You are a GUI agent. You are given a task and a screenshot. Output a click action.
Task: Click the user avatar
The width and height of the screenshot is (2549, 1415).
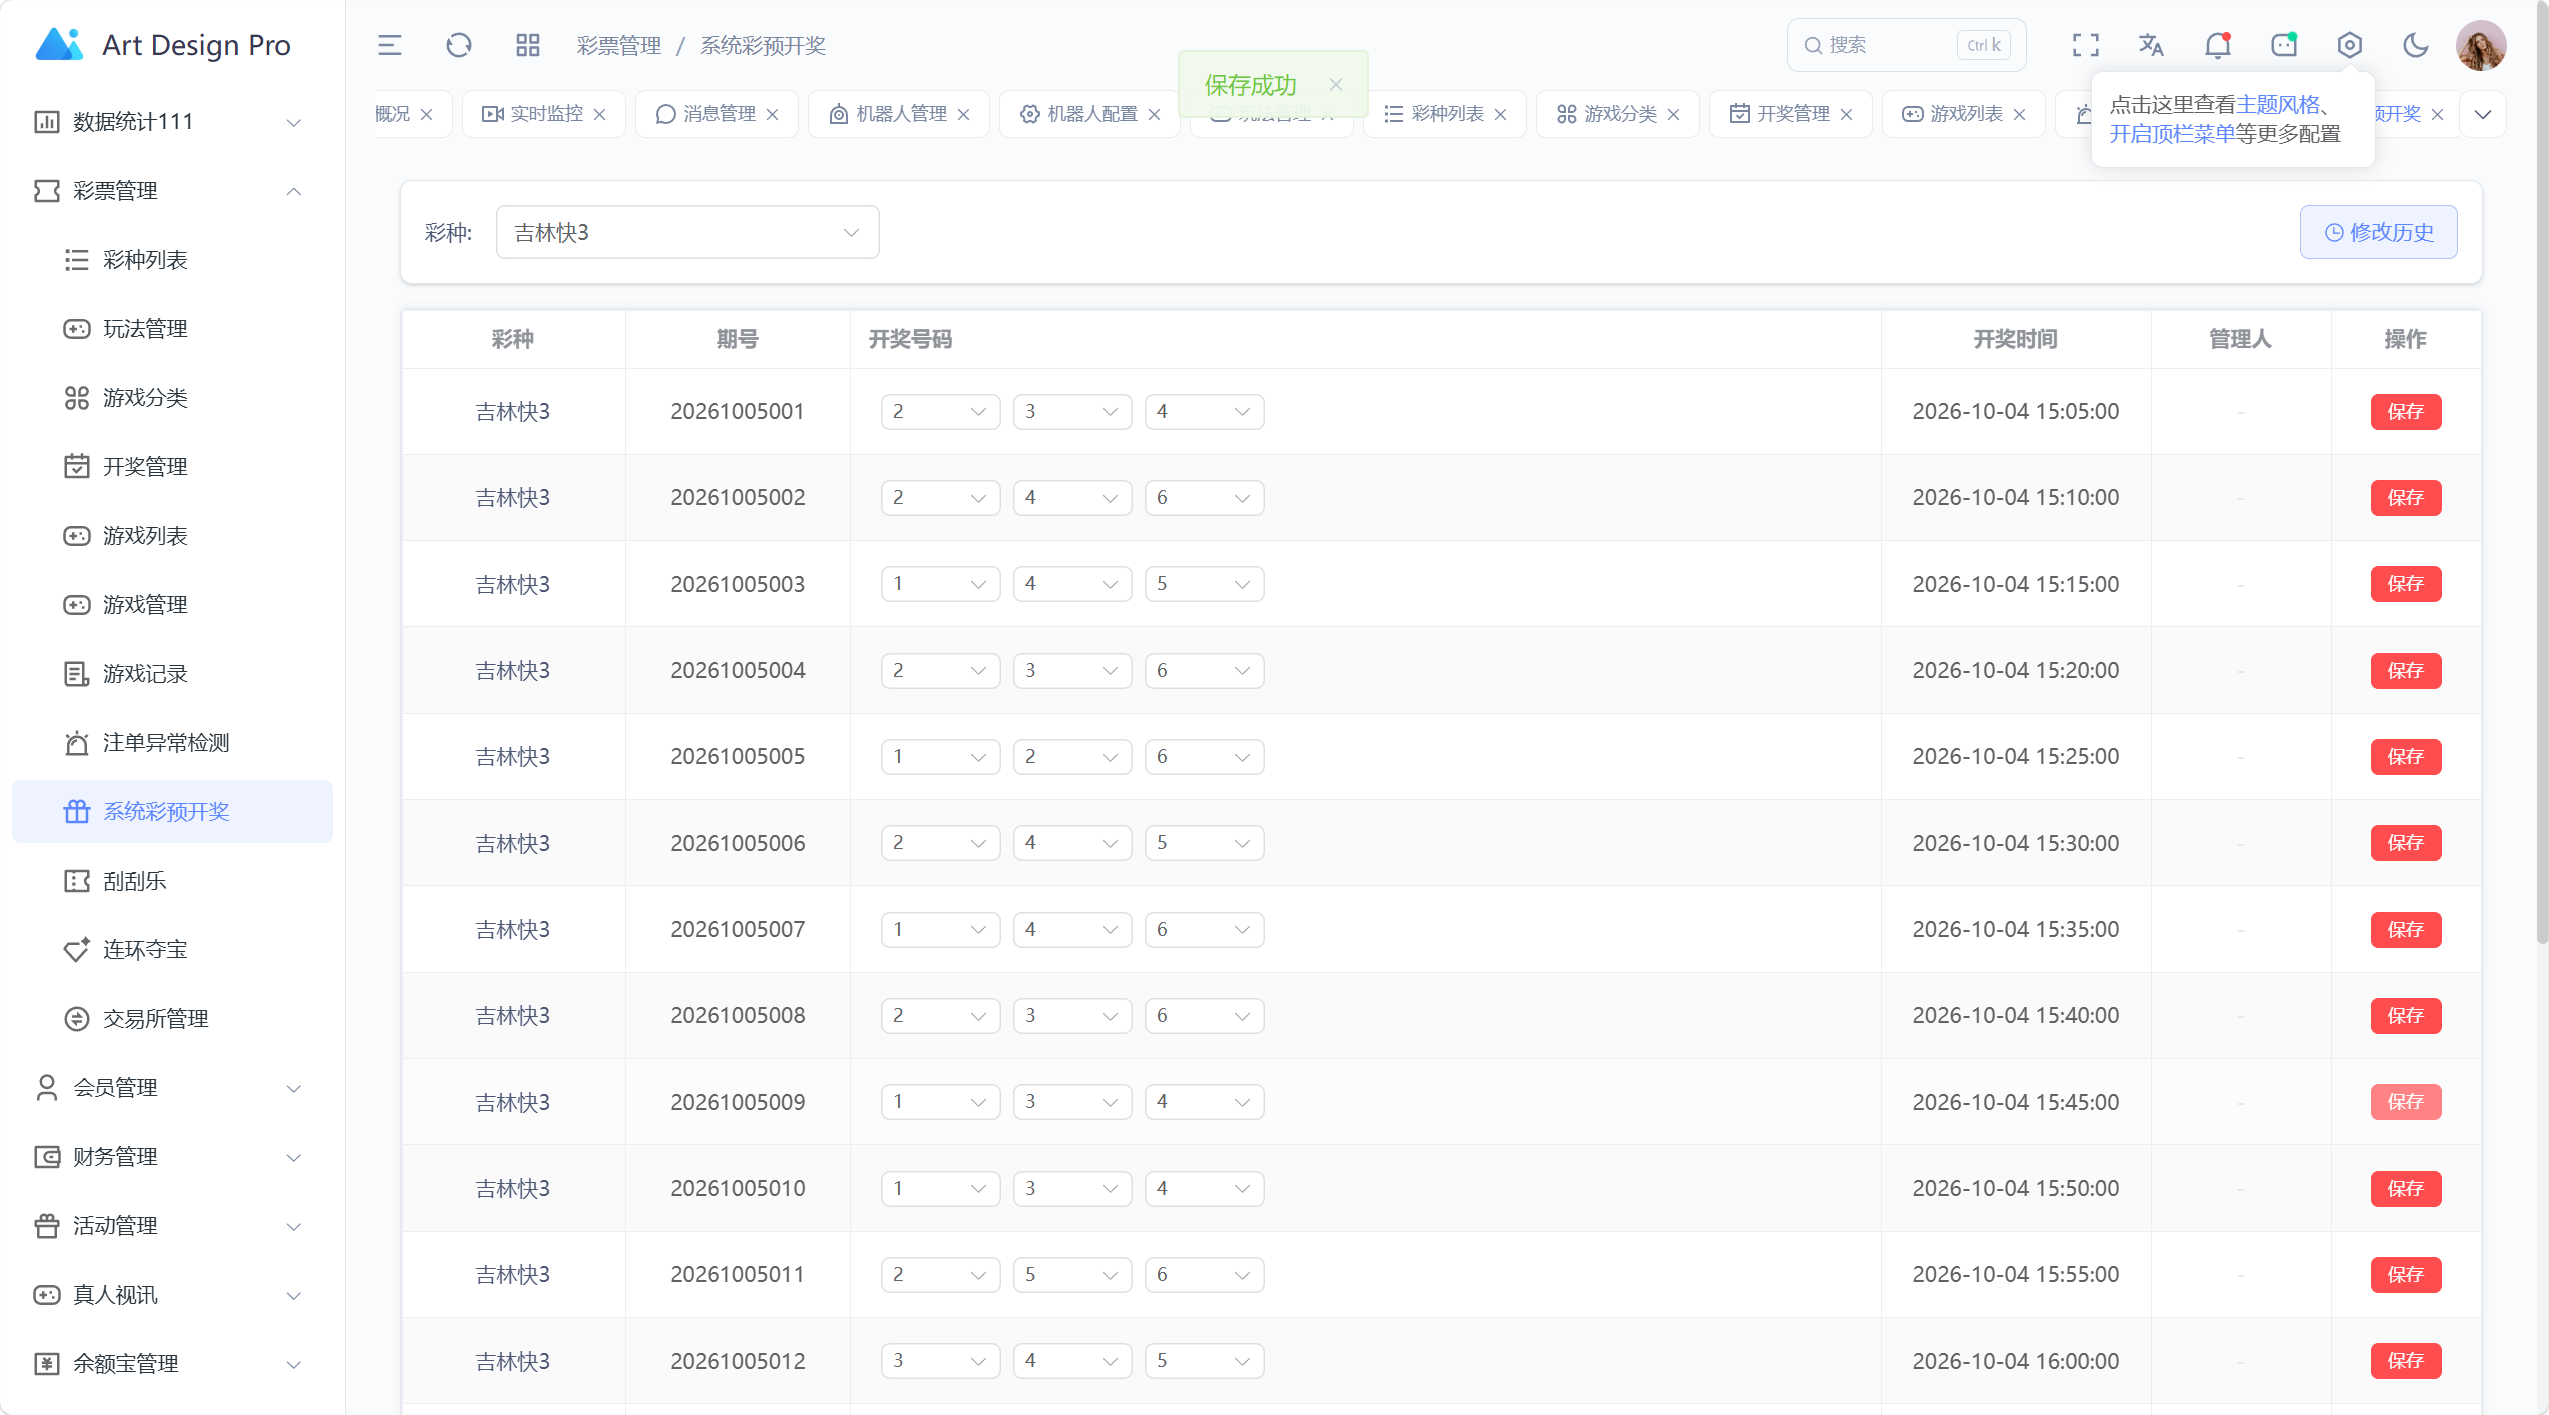[x=2481, y=45]
